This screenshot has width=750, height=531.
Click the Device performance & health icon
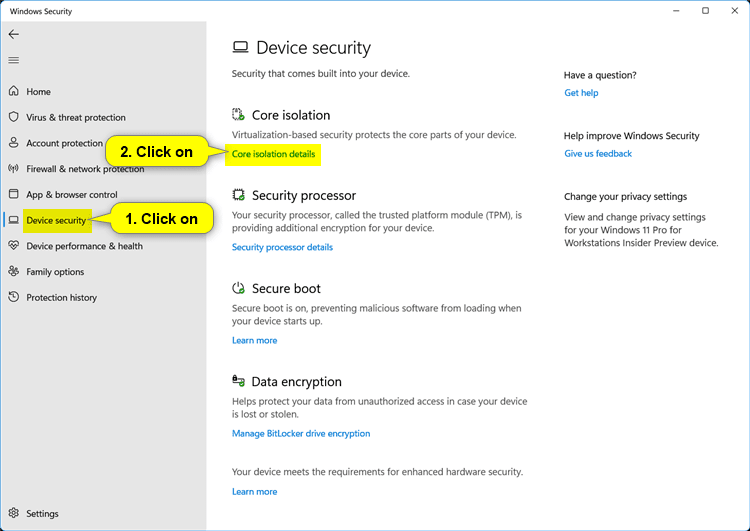pos(14,246)
